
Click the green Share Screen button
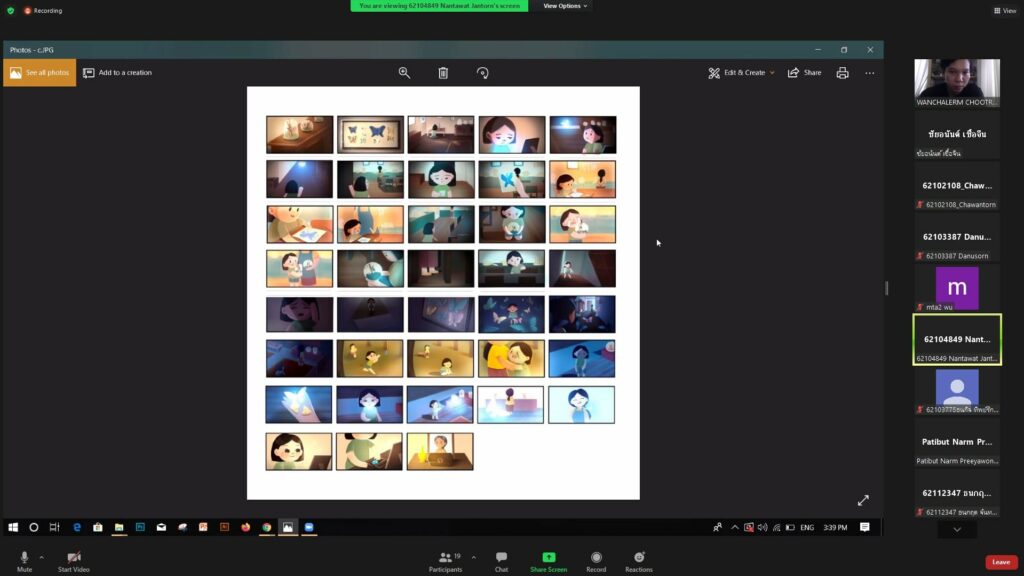point(548,561)
